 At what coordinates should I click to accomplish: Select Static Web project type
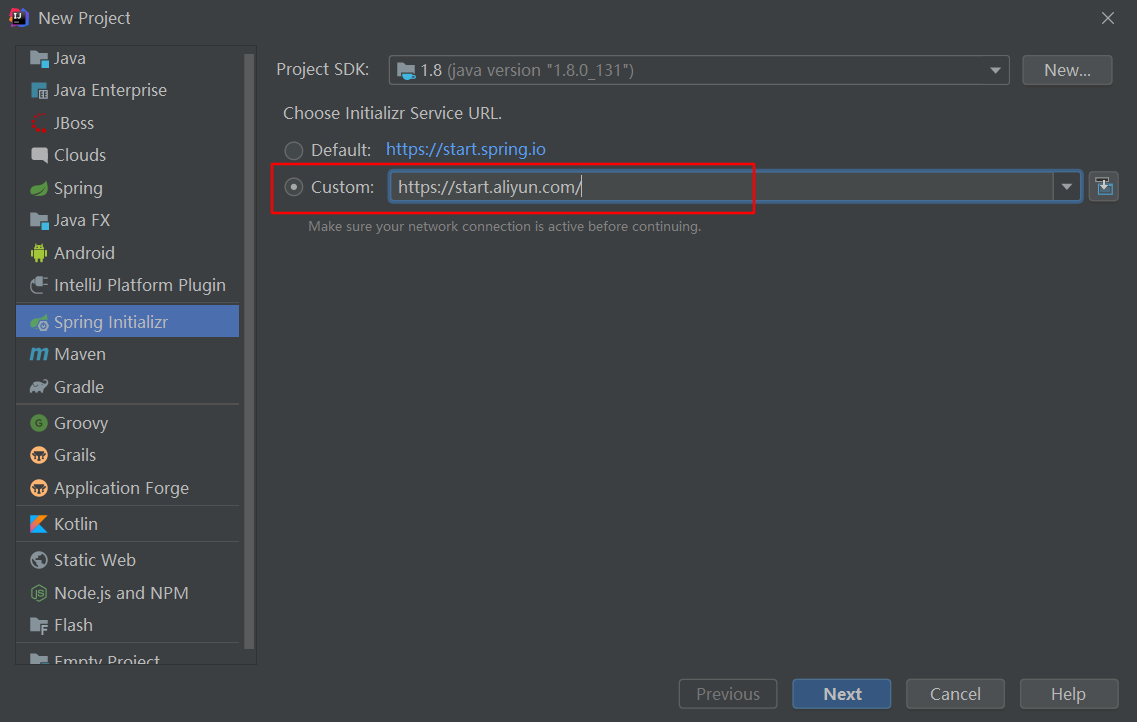(94, 560)
